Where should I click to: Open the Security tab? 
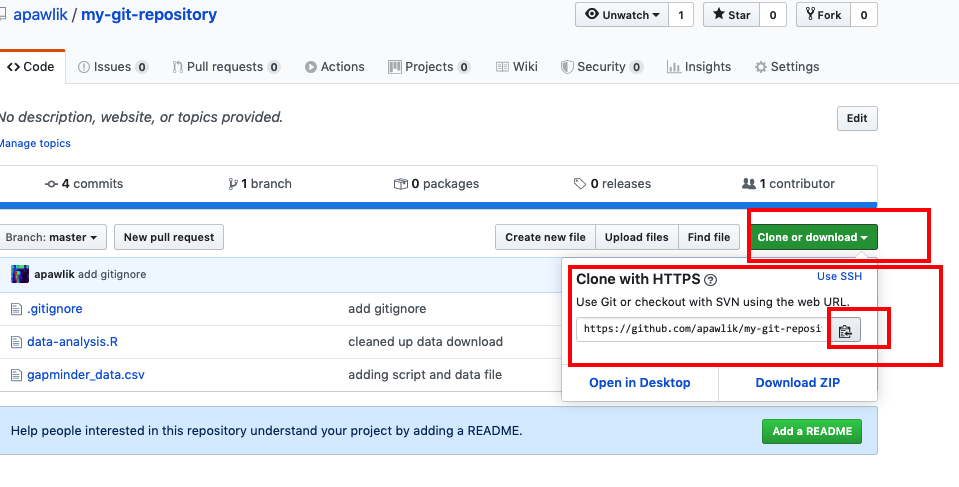[x=602, y=67]
